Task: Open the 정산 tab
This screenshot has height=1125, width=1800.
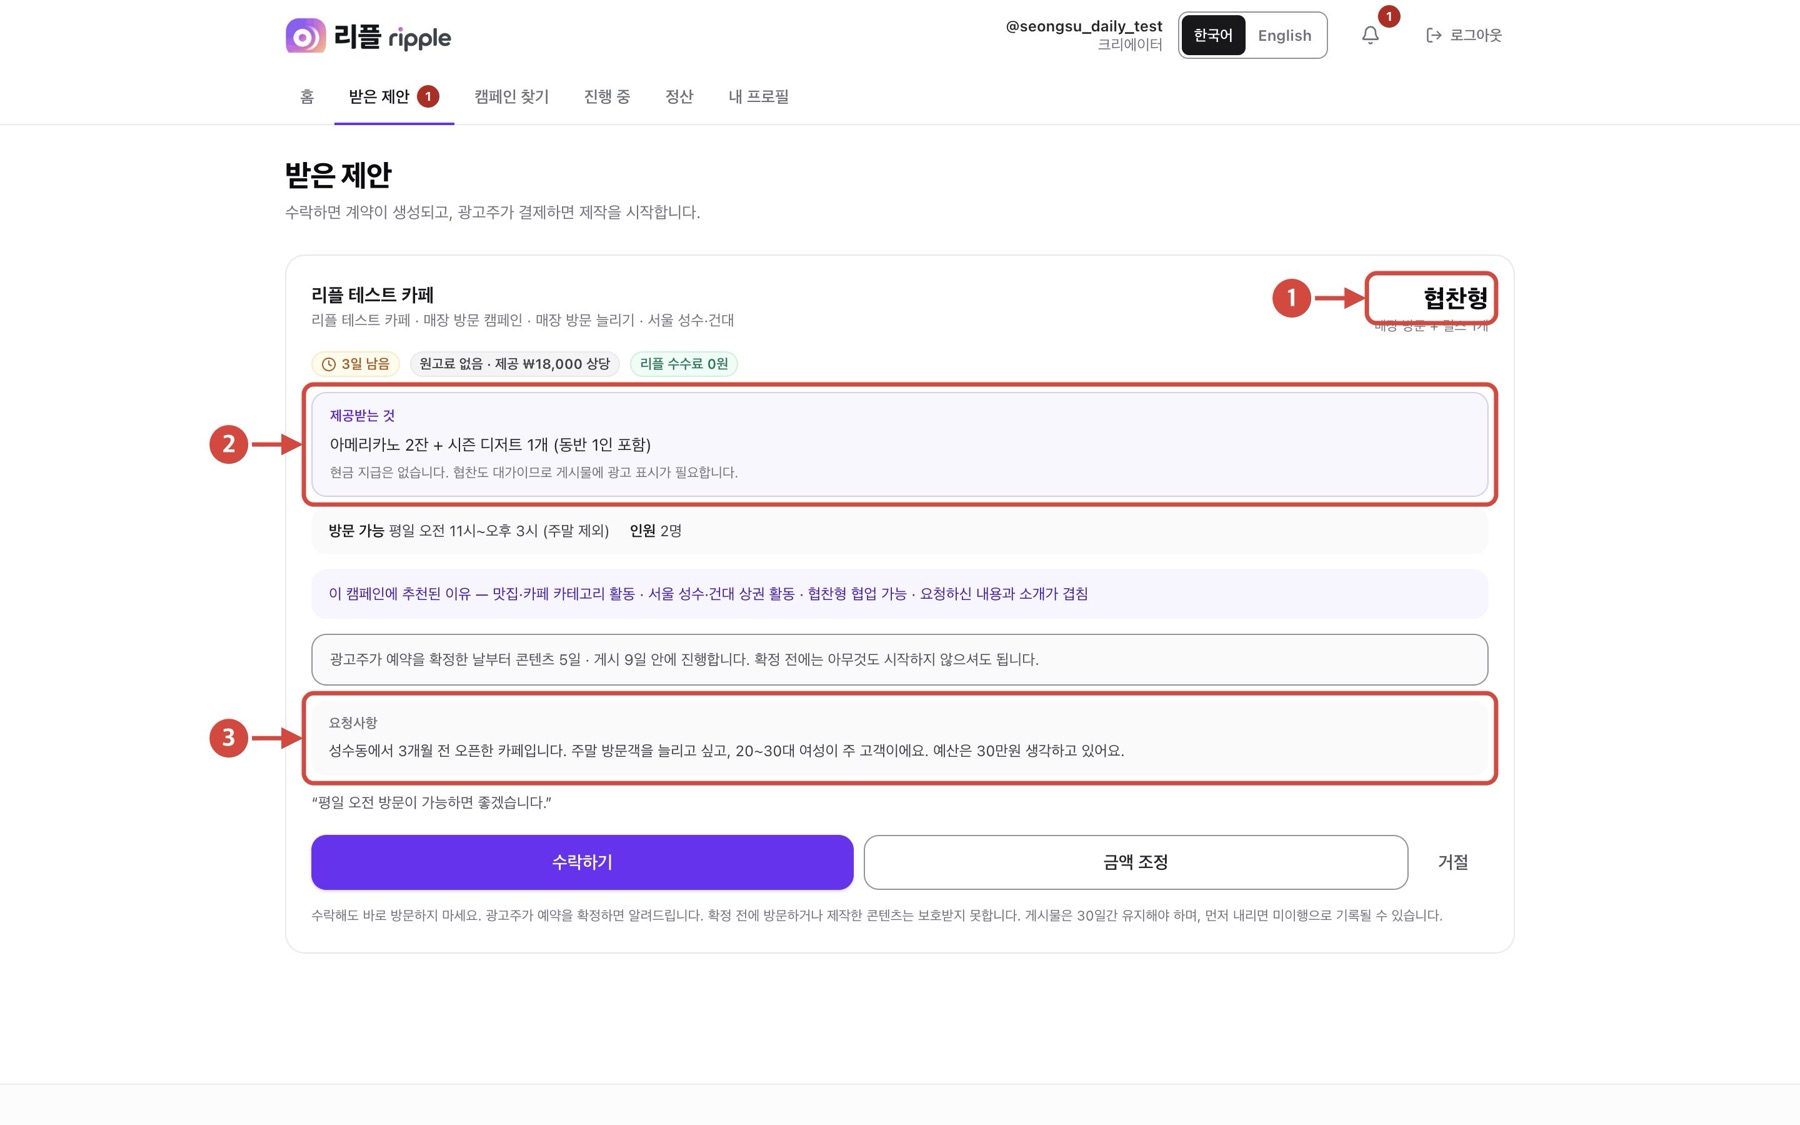Action: [x=679, y=96]
